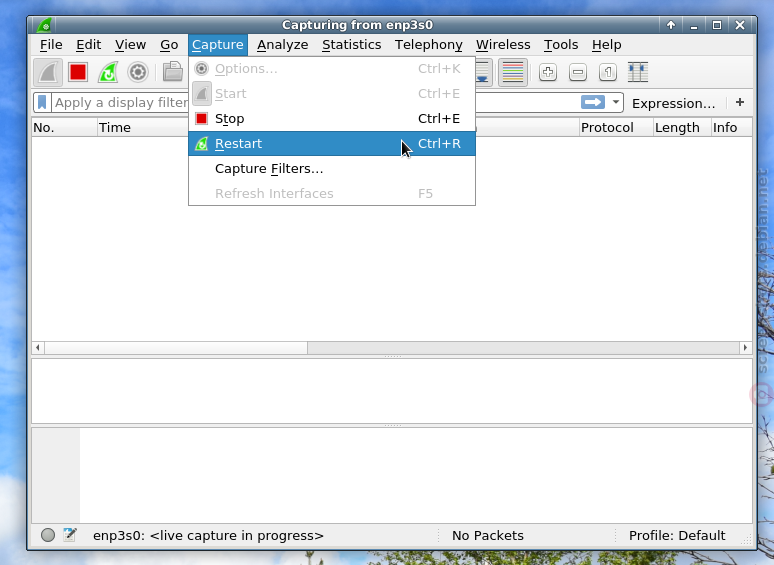Open capture options gear toolbar icon
774x565 pixels.
(138, 73)
